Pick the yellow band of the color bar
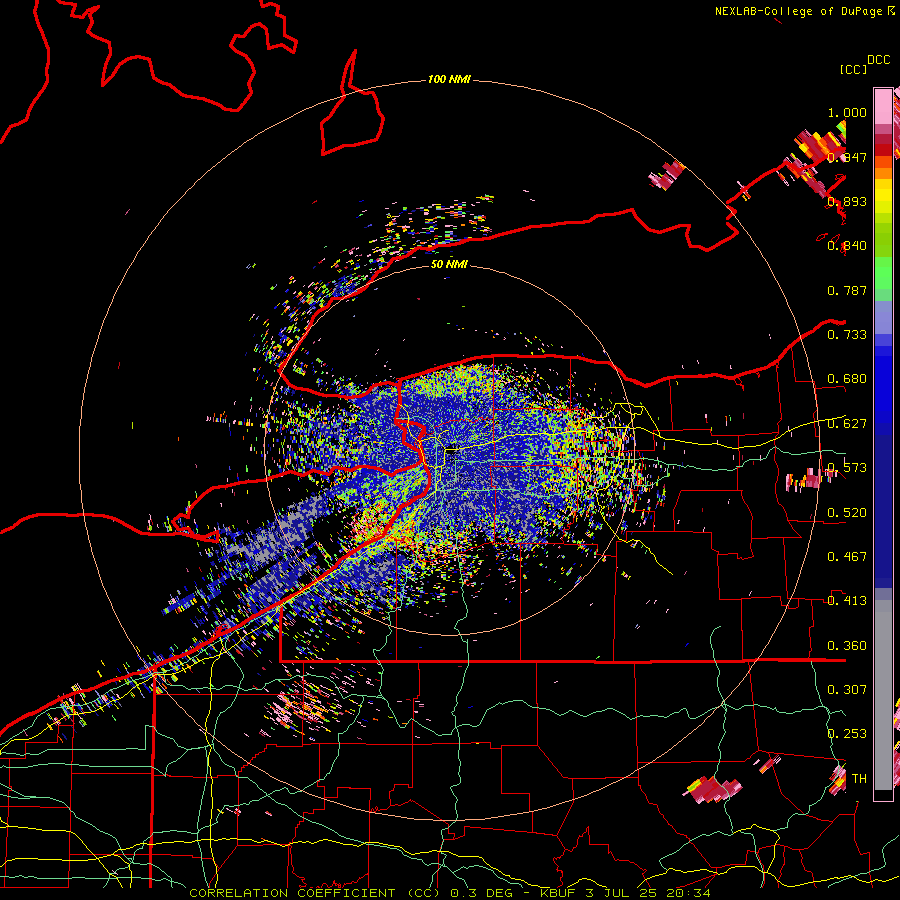 pyautogui.click(x=883, y=195)
